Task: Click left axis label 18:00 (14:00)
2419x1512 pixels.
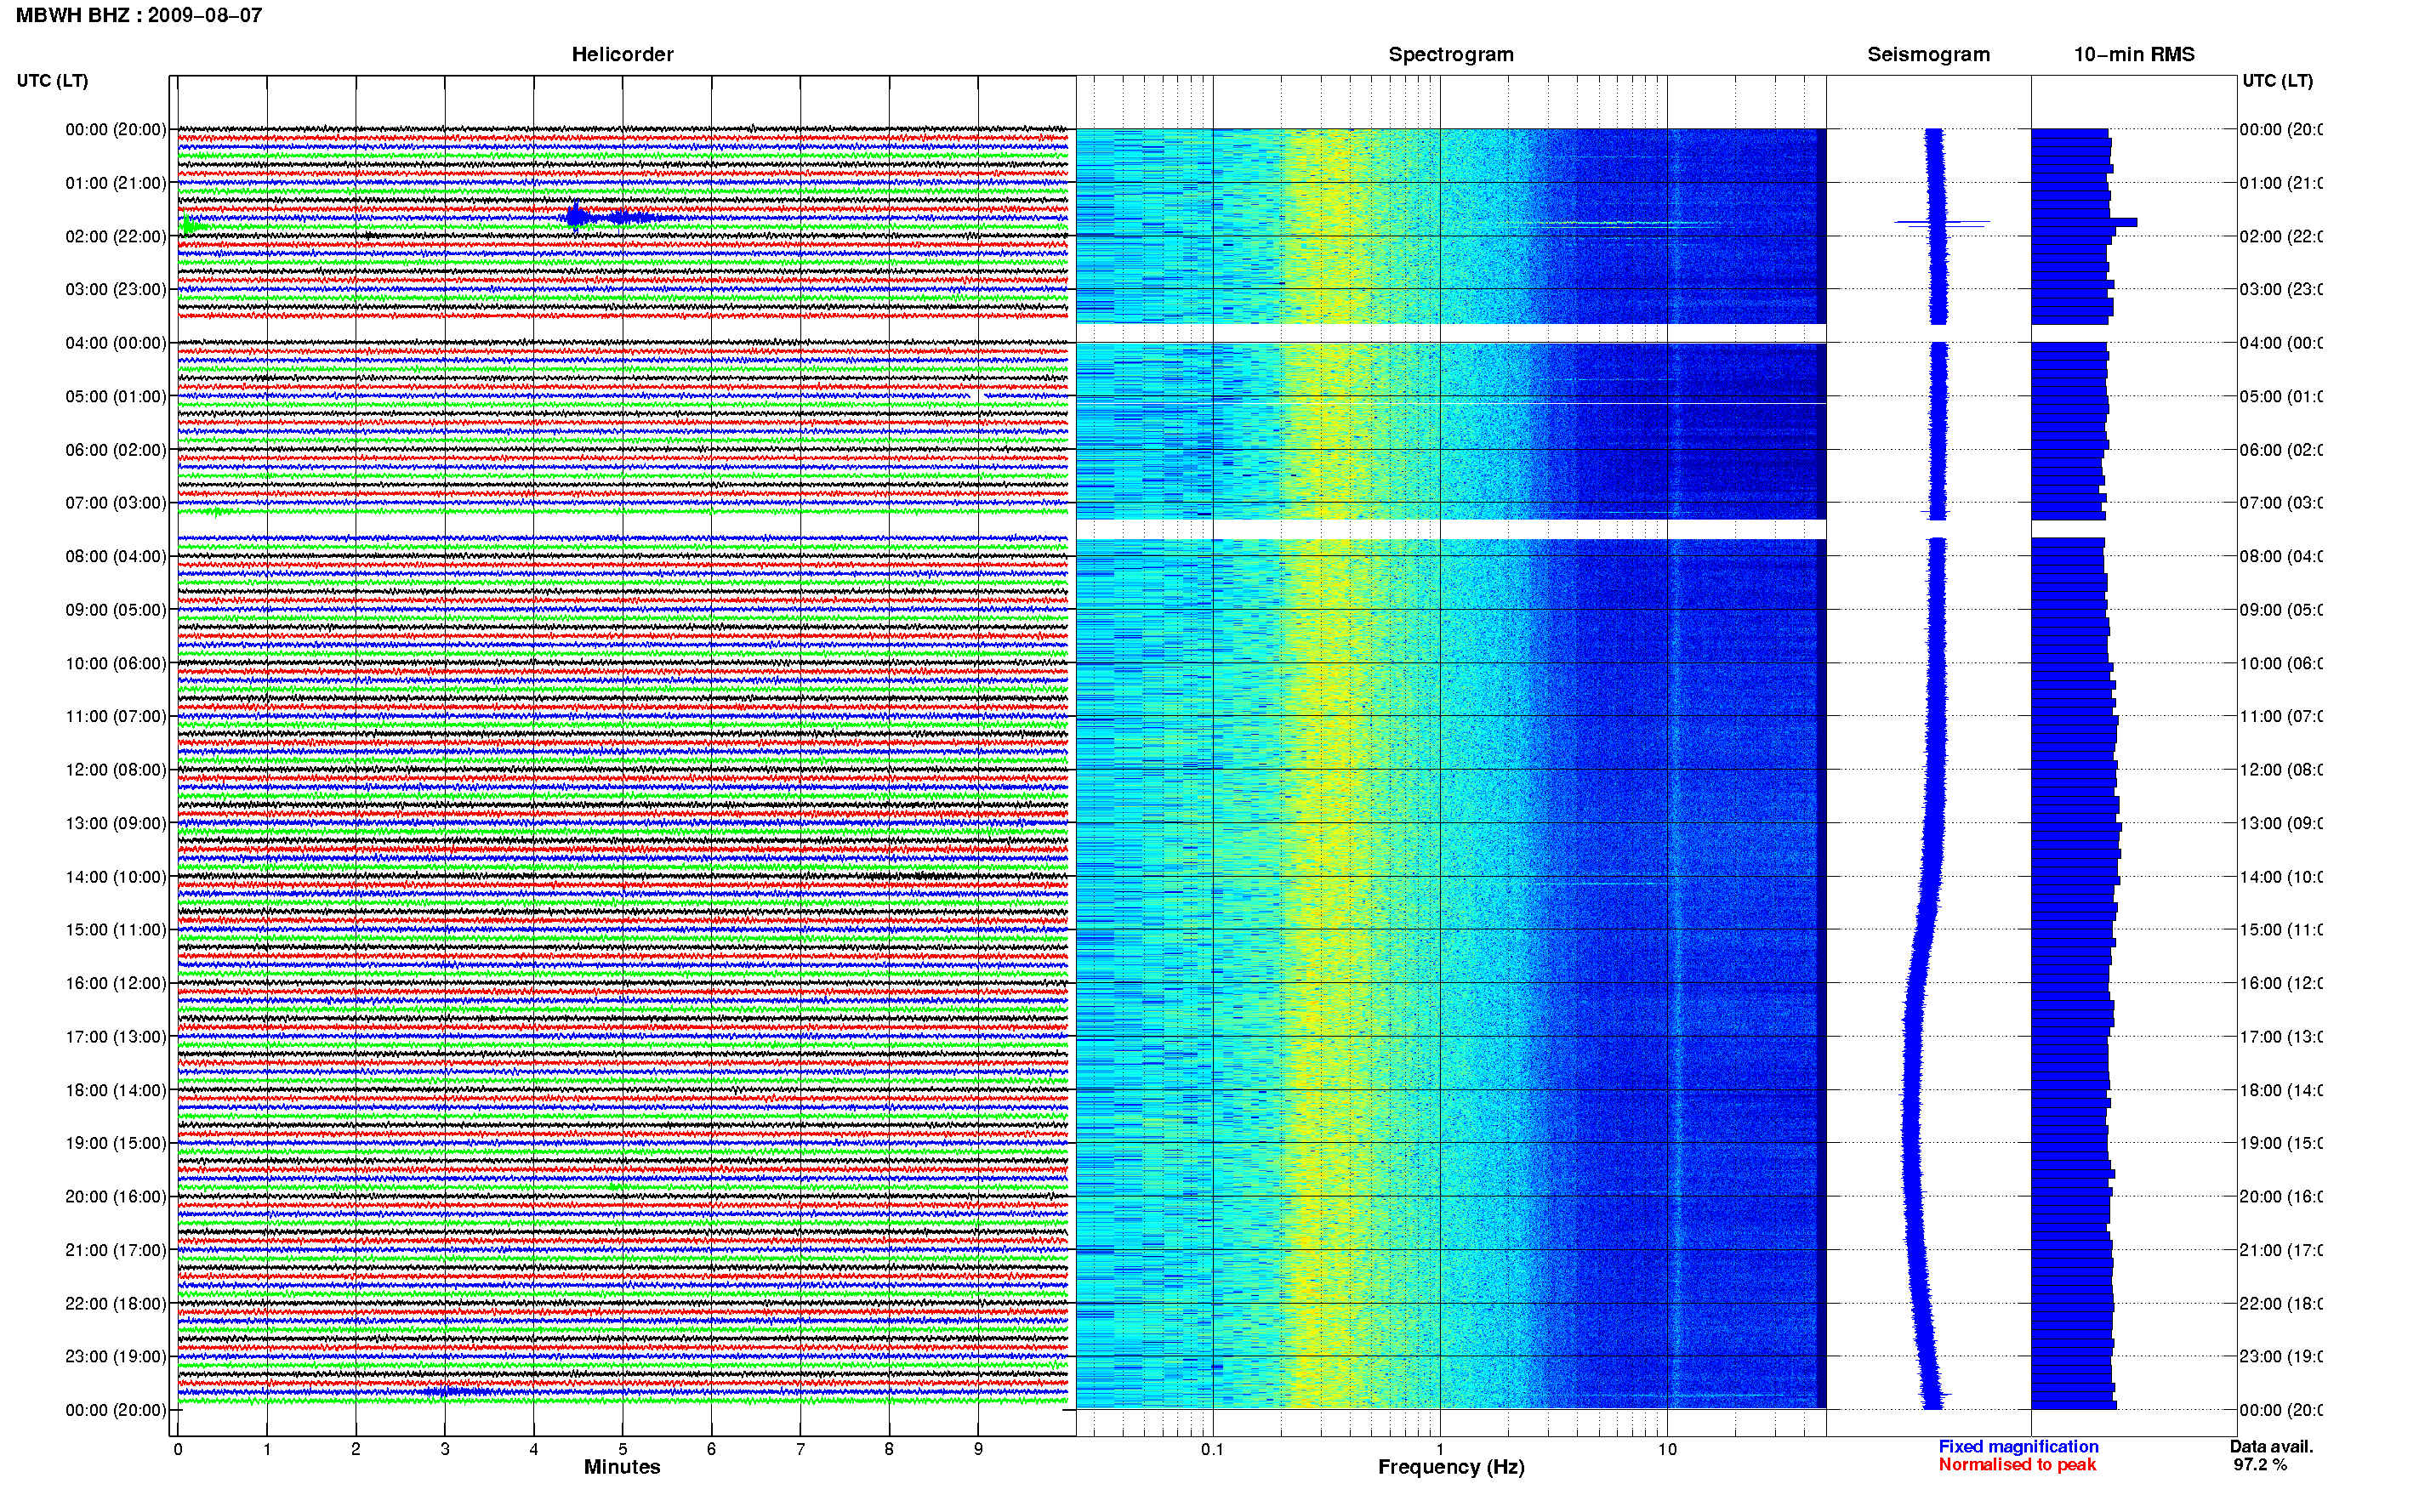Action: click(116, 1090)
